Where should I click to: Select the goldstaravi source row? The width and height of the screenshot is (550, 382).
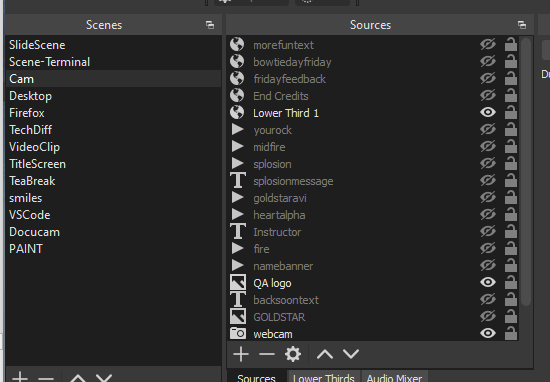373,198
